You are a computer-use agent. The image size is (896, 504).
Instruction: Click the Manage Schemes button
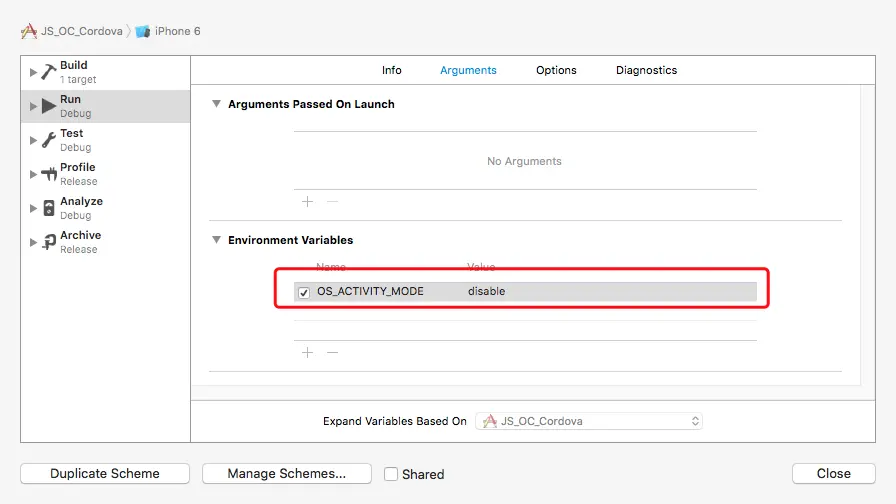[287, 474]
